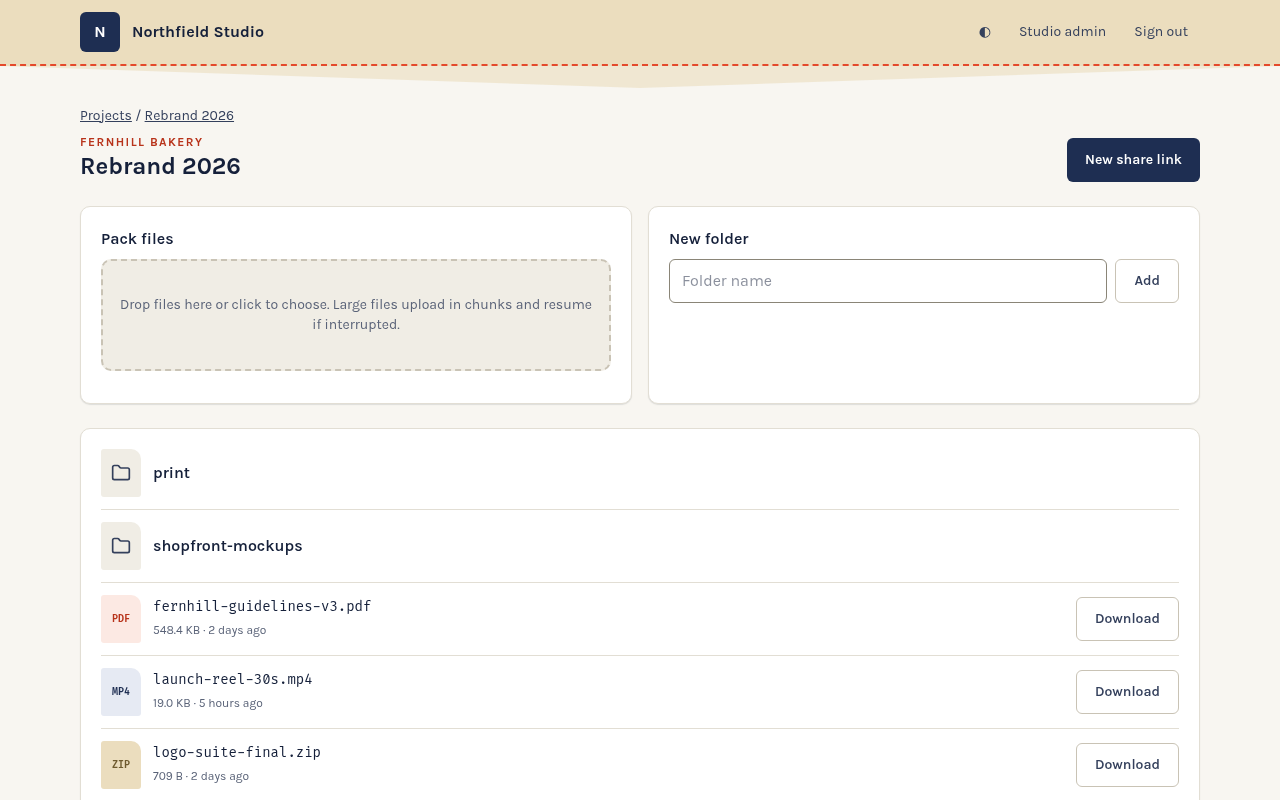Viewport: 1280px width, 800px height.
Task: Select launch-reel-30s.mp4 file name
Action: (233, 679)
